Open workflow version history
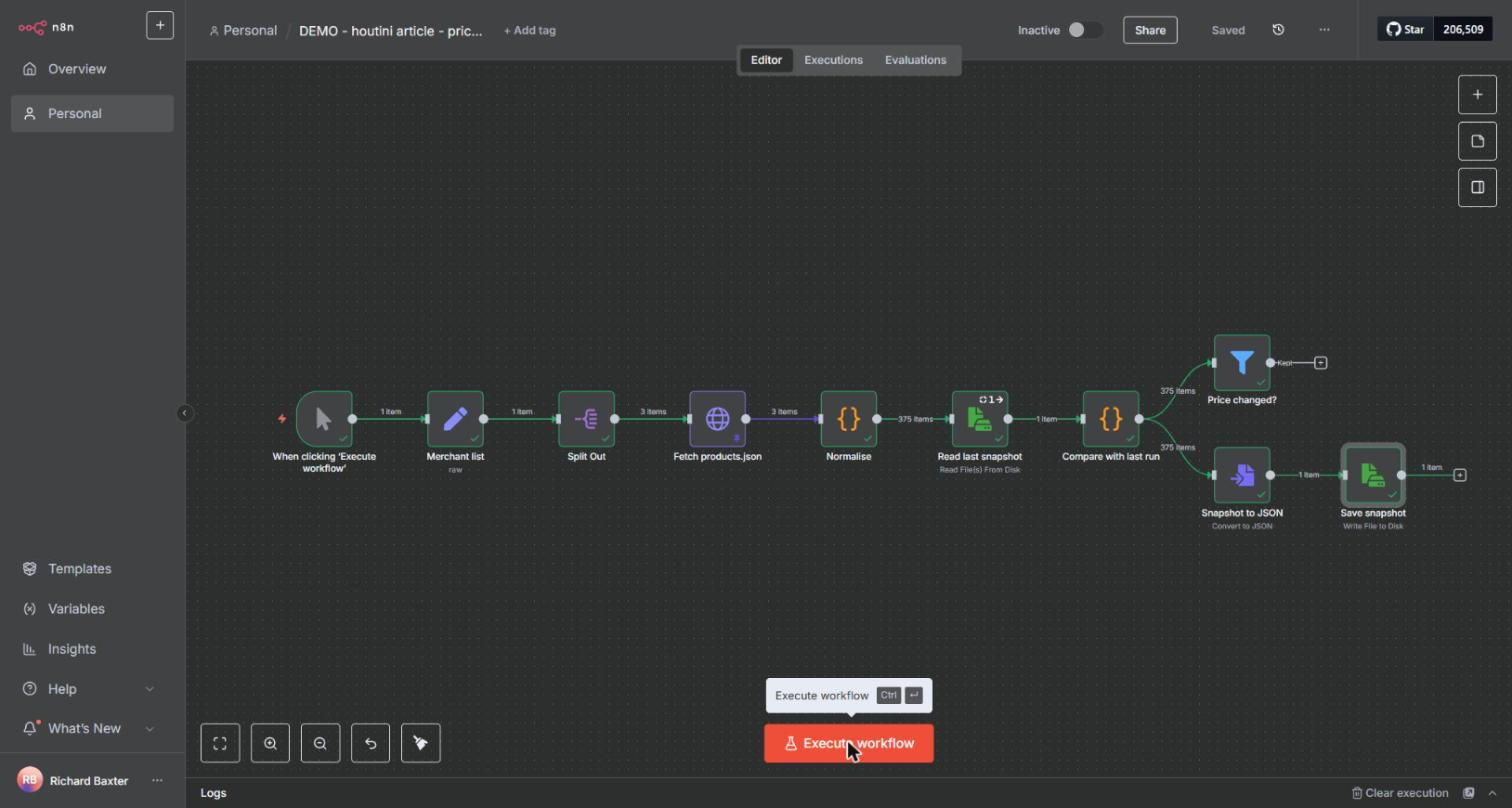Image resolution: width=1512 pixels, height=808 pixels. pyautogui.click(x=1278, y=30)
